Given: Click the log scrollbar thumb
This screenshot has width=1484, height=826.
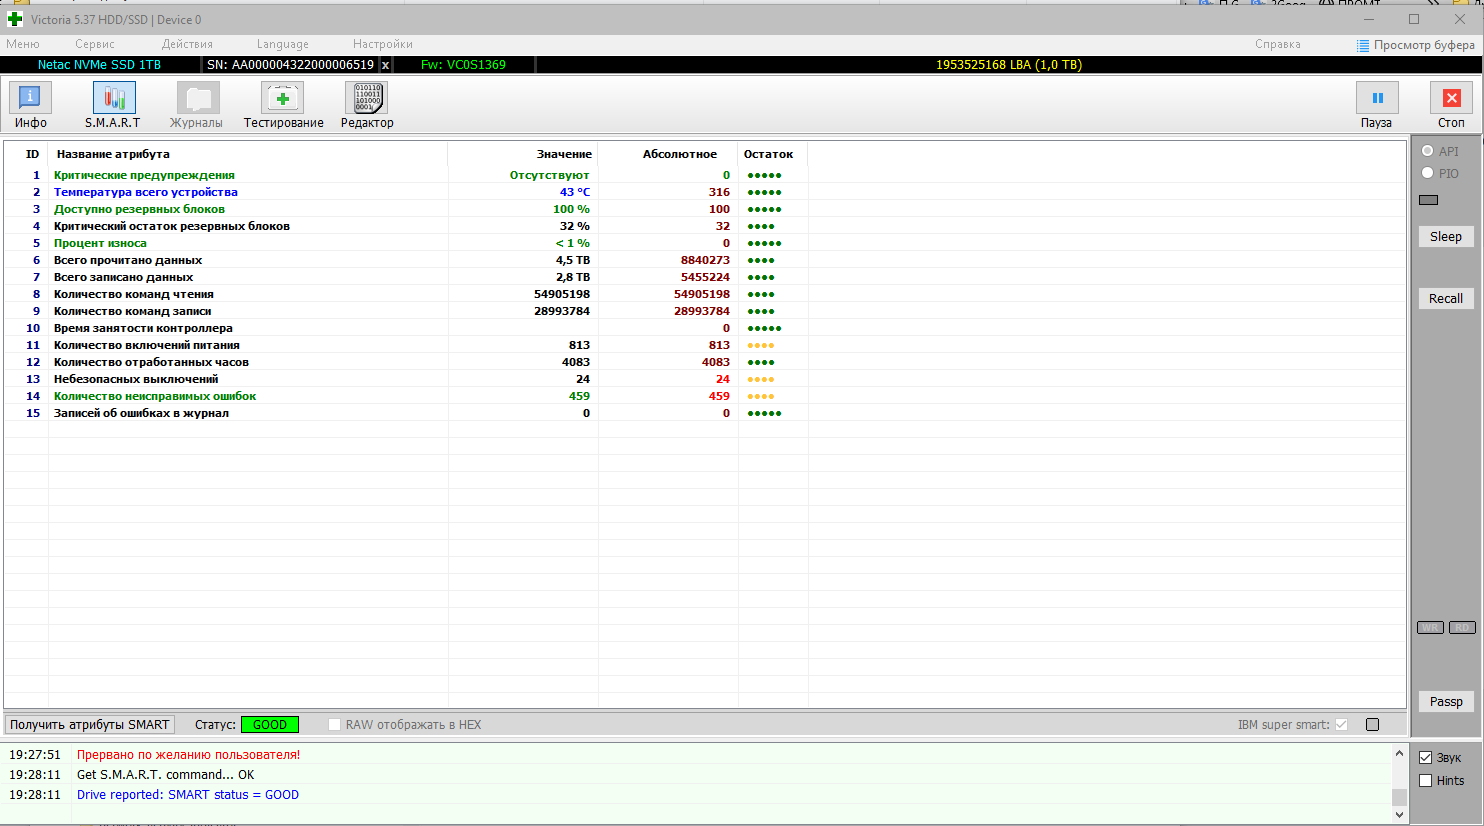Looking at the screenshot, I should [1399, 796].
